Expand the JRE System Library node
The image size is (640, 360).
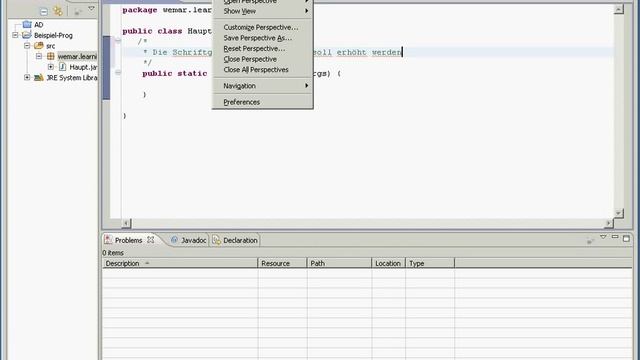[27, 78]
